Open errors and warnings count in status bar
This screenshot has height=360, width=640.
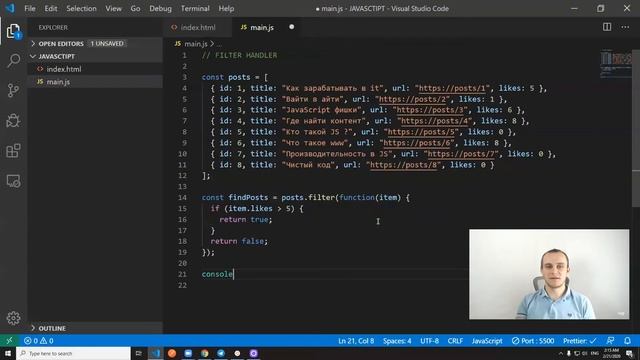[x=39, y=340]
